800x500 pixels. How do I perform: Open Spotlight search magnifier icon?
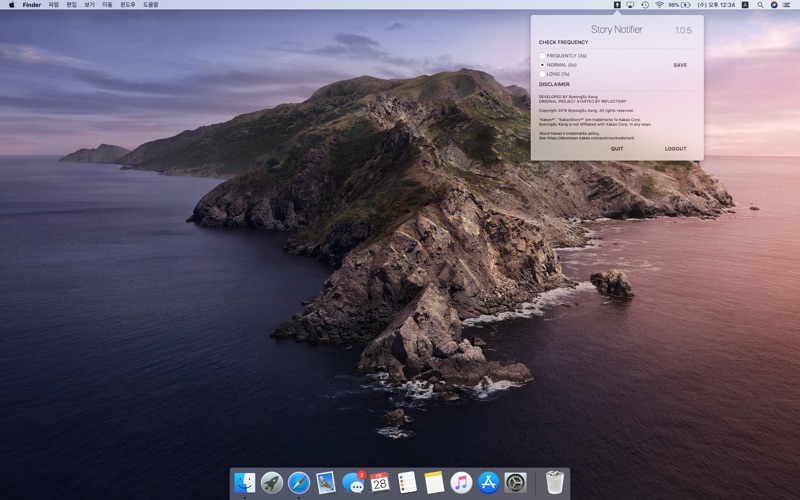[759, 5]
